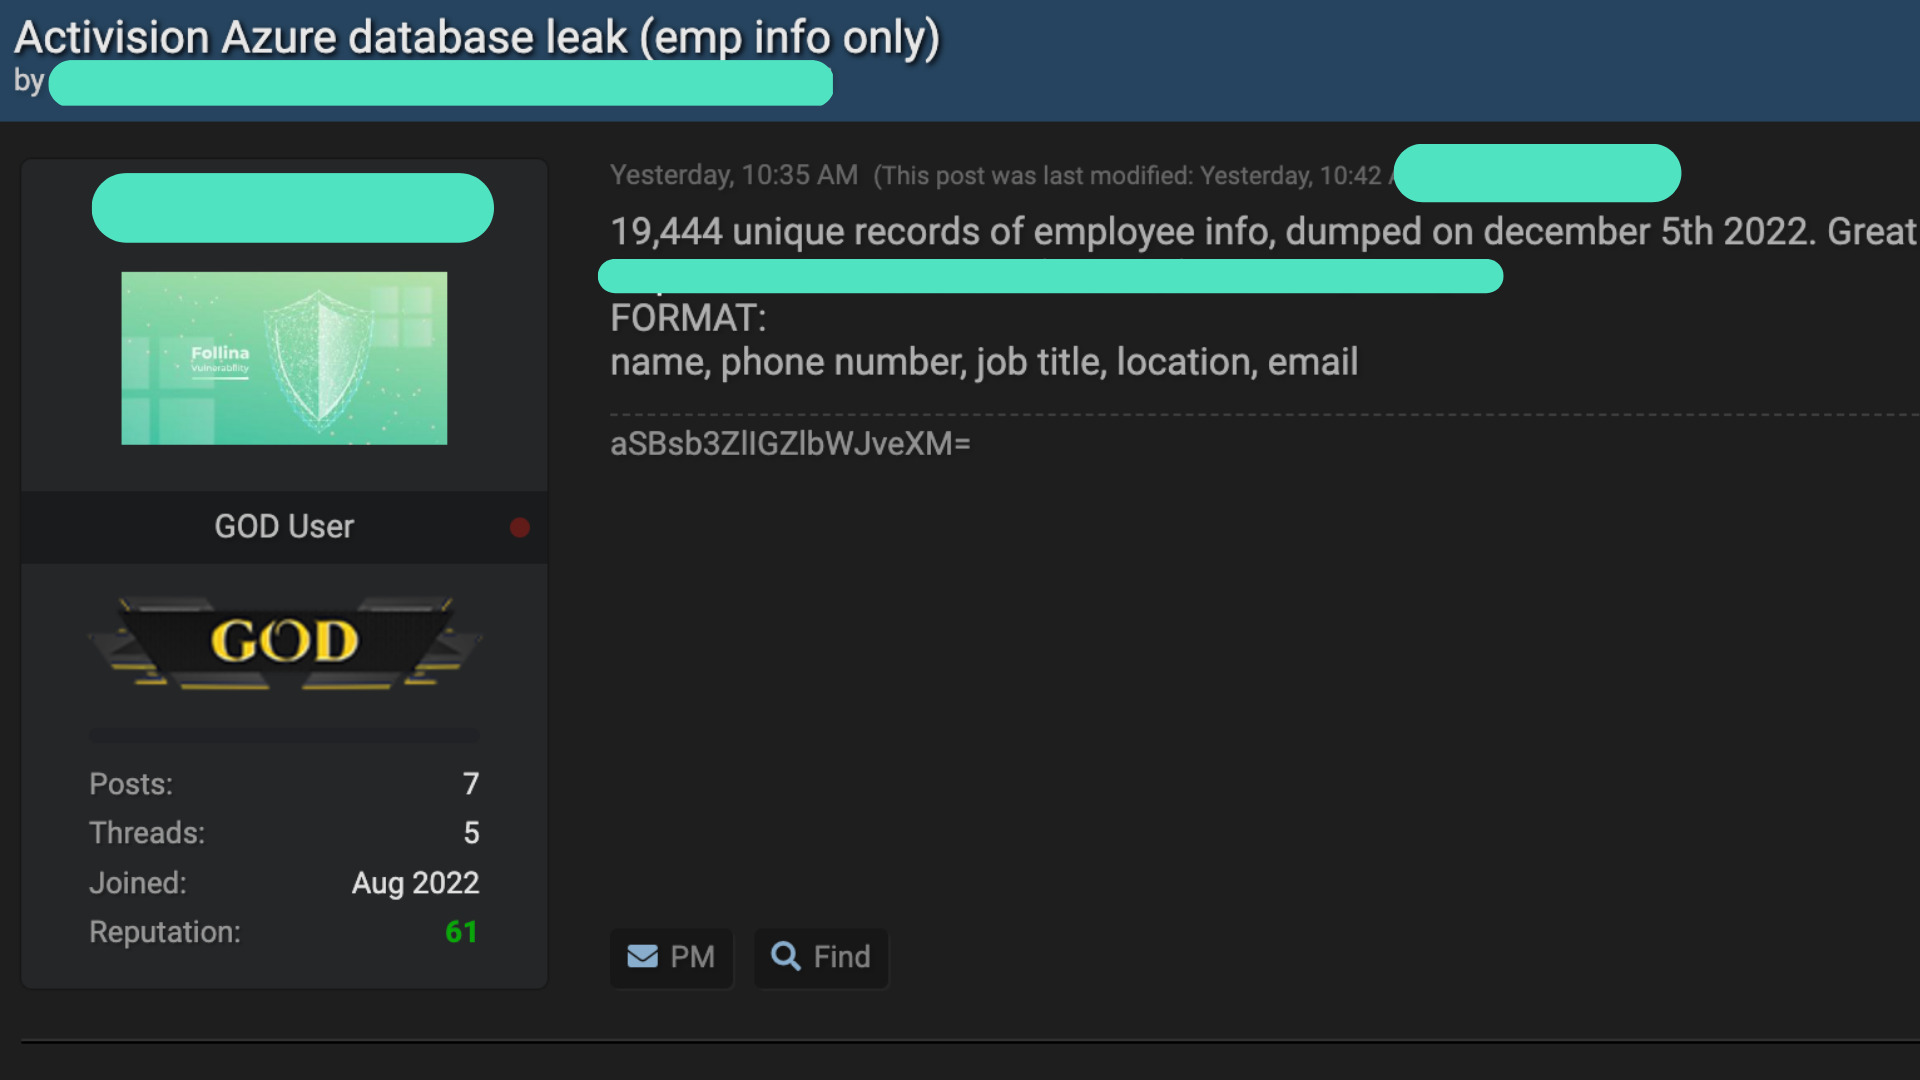Click the red offline status dot
The width and height of the screenshot is (1920, 1080).
519,527
